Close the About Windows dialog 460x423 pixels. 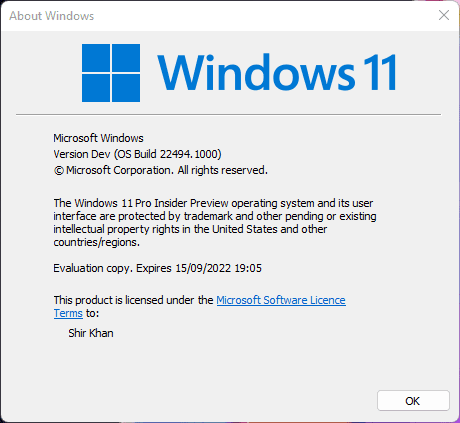tap(444, 15)
